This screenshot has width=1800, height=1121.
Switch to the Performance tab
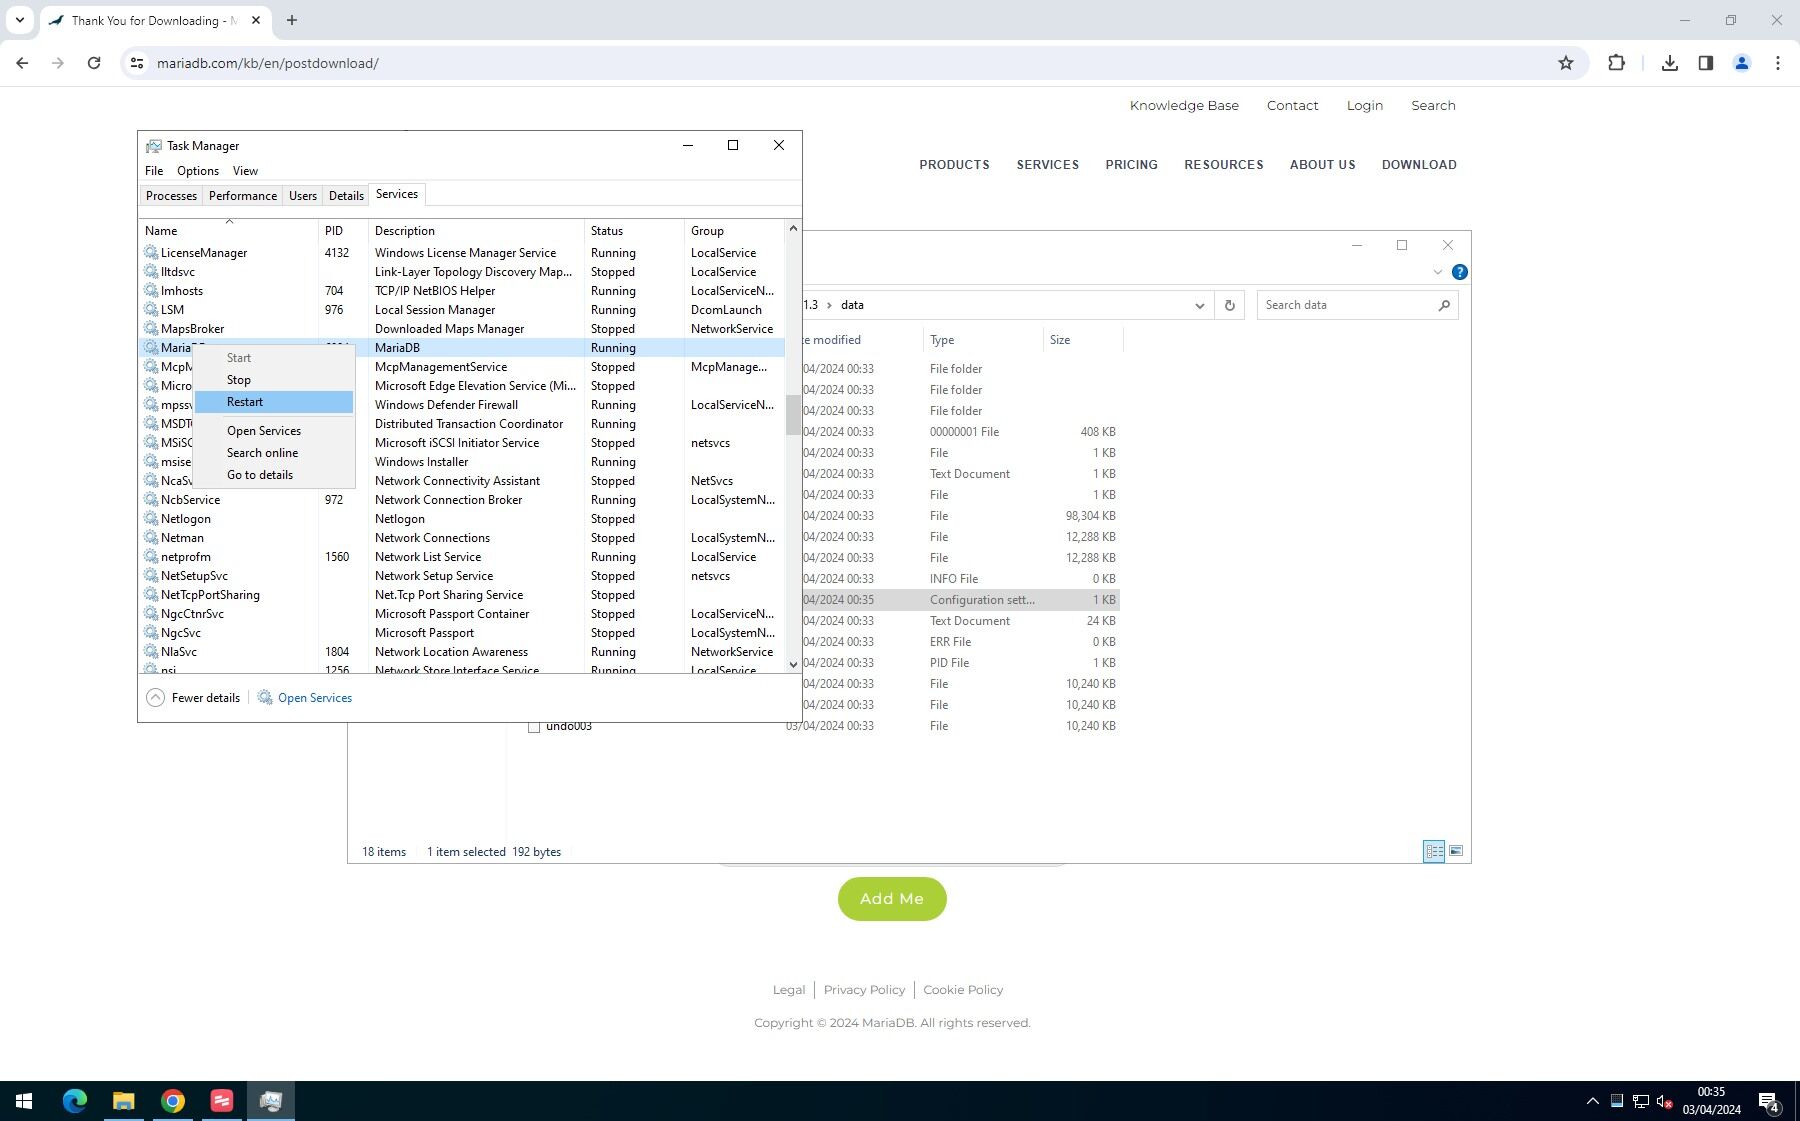tap(243, 196)
